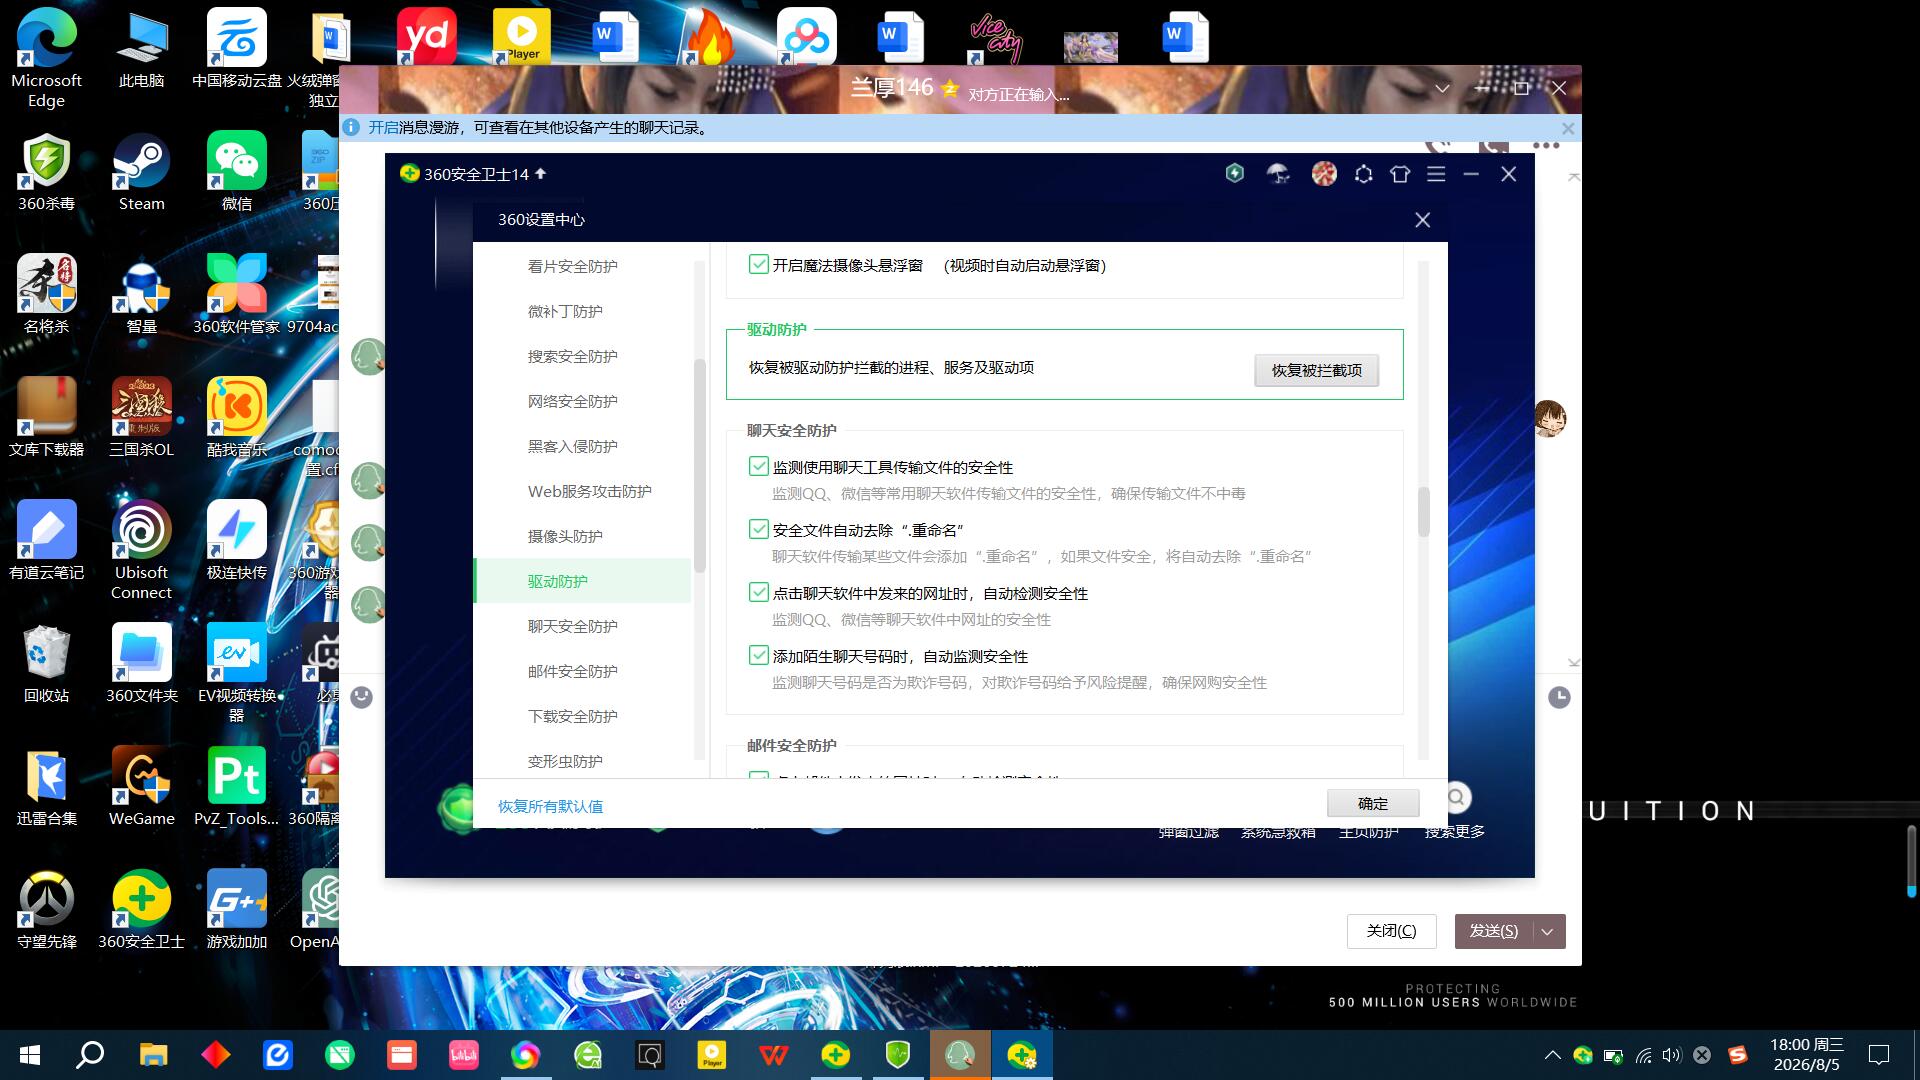Click 确定 to confirm settings
1920x1080 pixels.
point(1373,803)
